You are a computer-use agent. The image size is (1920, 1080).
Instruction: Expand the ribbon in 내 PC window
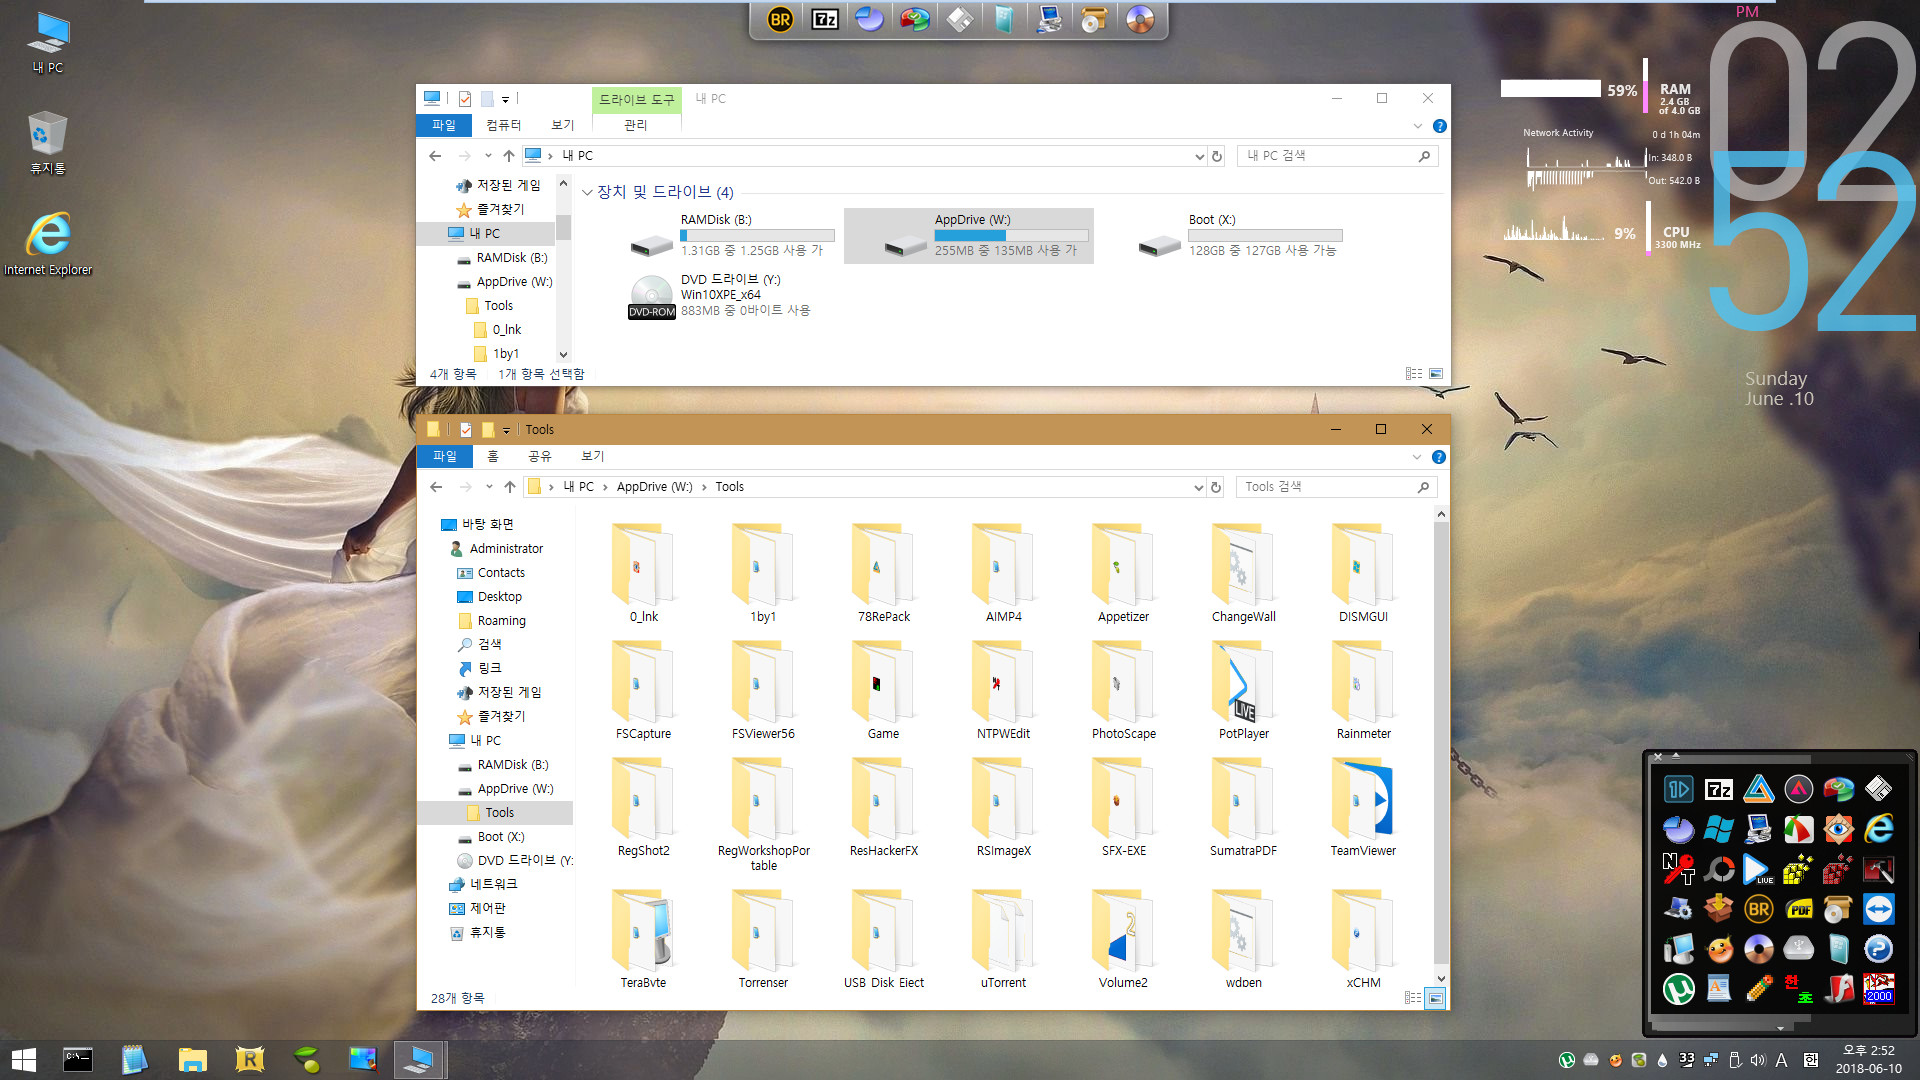(1417, 126)
